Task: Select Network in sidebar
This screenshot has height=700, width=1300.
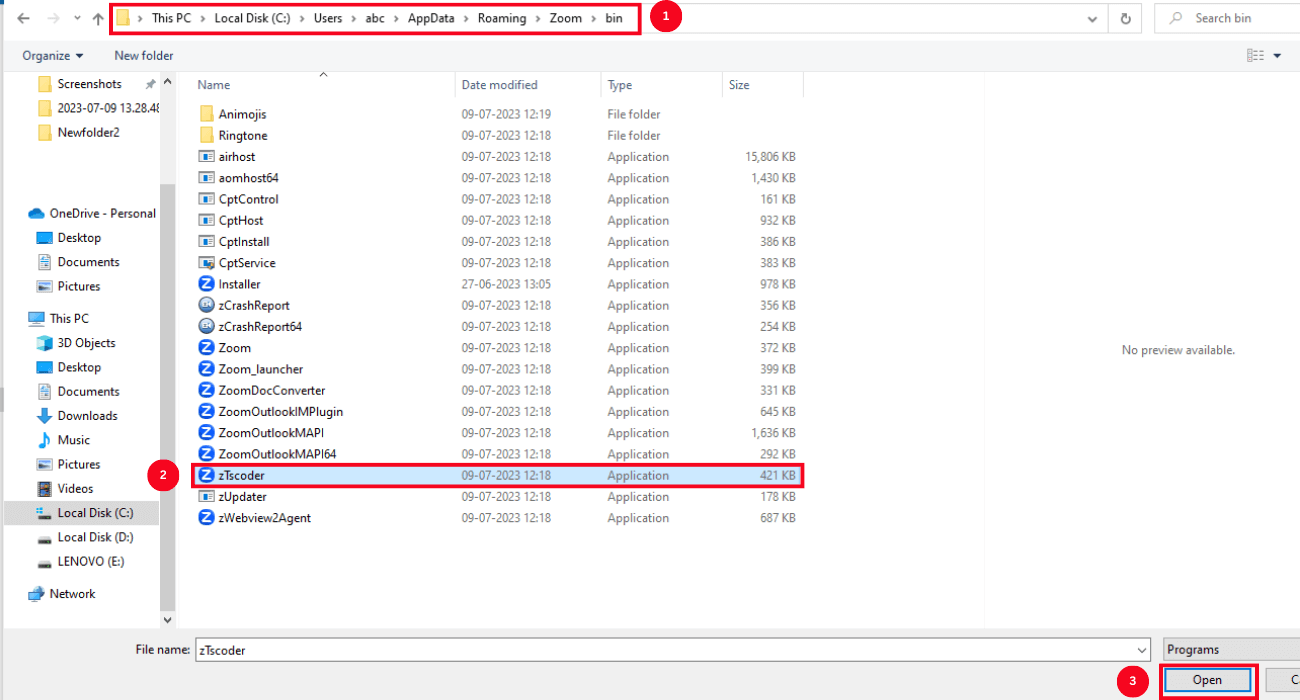Action: [73, 594]
